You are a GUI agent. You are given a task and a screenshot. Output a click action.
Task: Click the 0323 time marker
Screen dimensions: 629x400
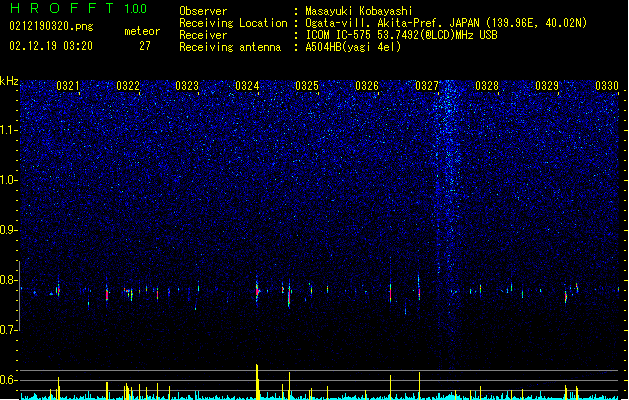(x=187, y=86)
